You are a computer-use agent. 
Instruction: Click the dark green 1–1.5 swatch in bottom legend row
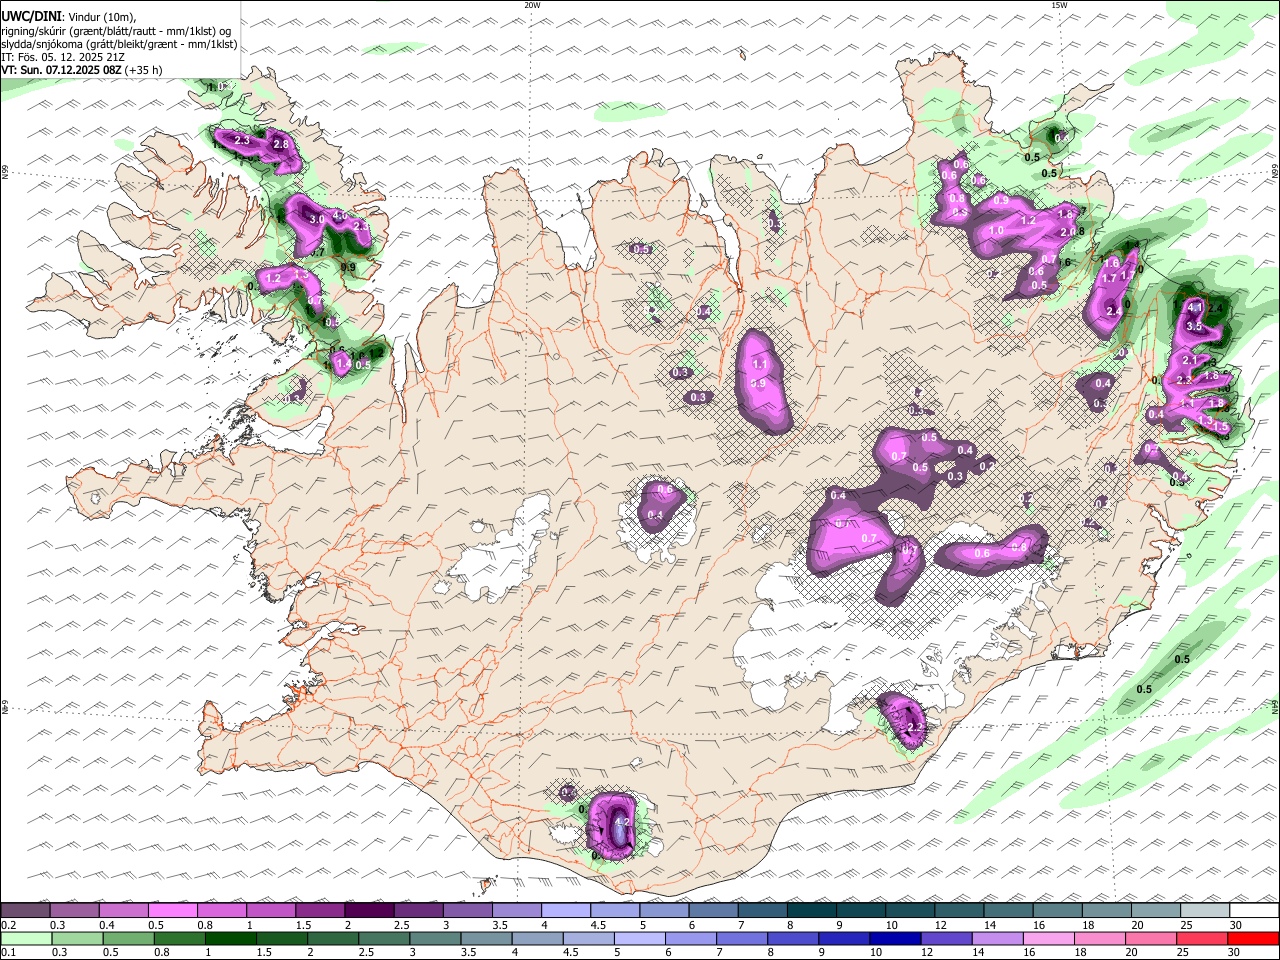tap(230, 938)
